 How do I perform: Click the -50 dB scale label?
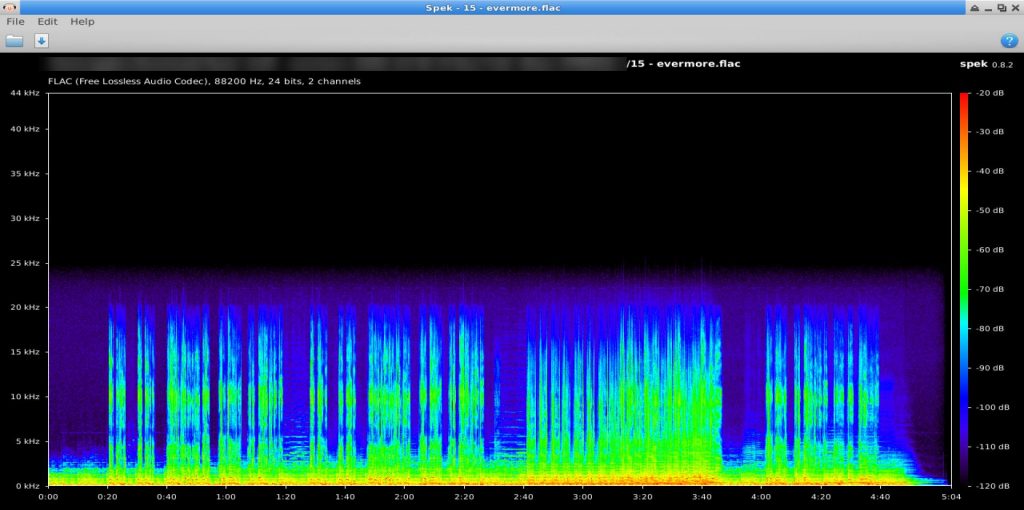pos(989,210)
